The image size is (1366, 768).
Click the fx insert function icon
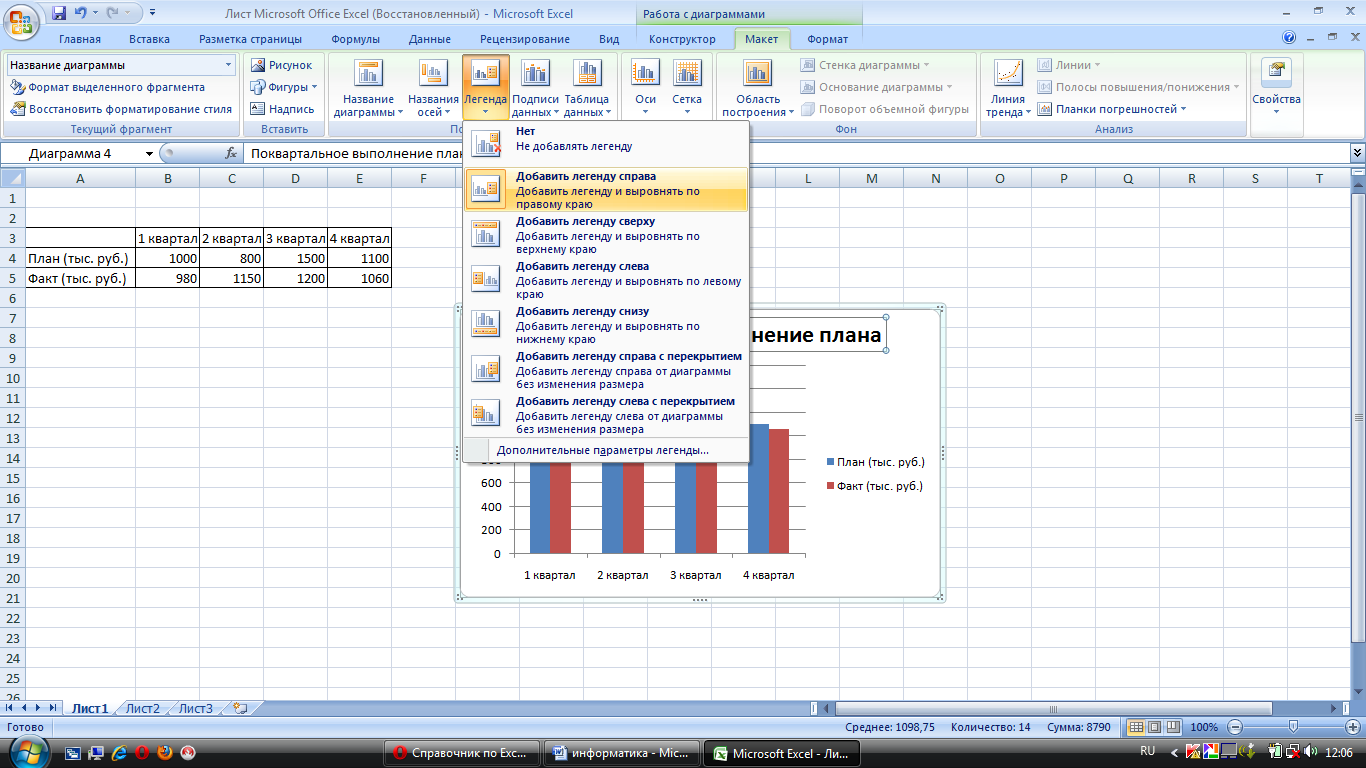[x=231, y=154]
